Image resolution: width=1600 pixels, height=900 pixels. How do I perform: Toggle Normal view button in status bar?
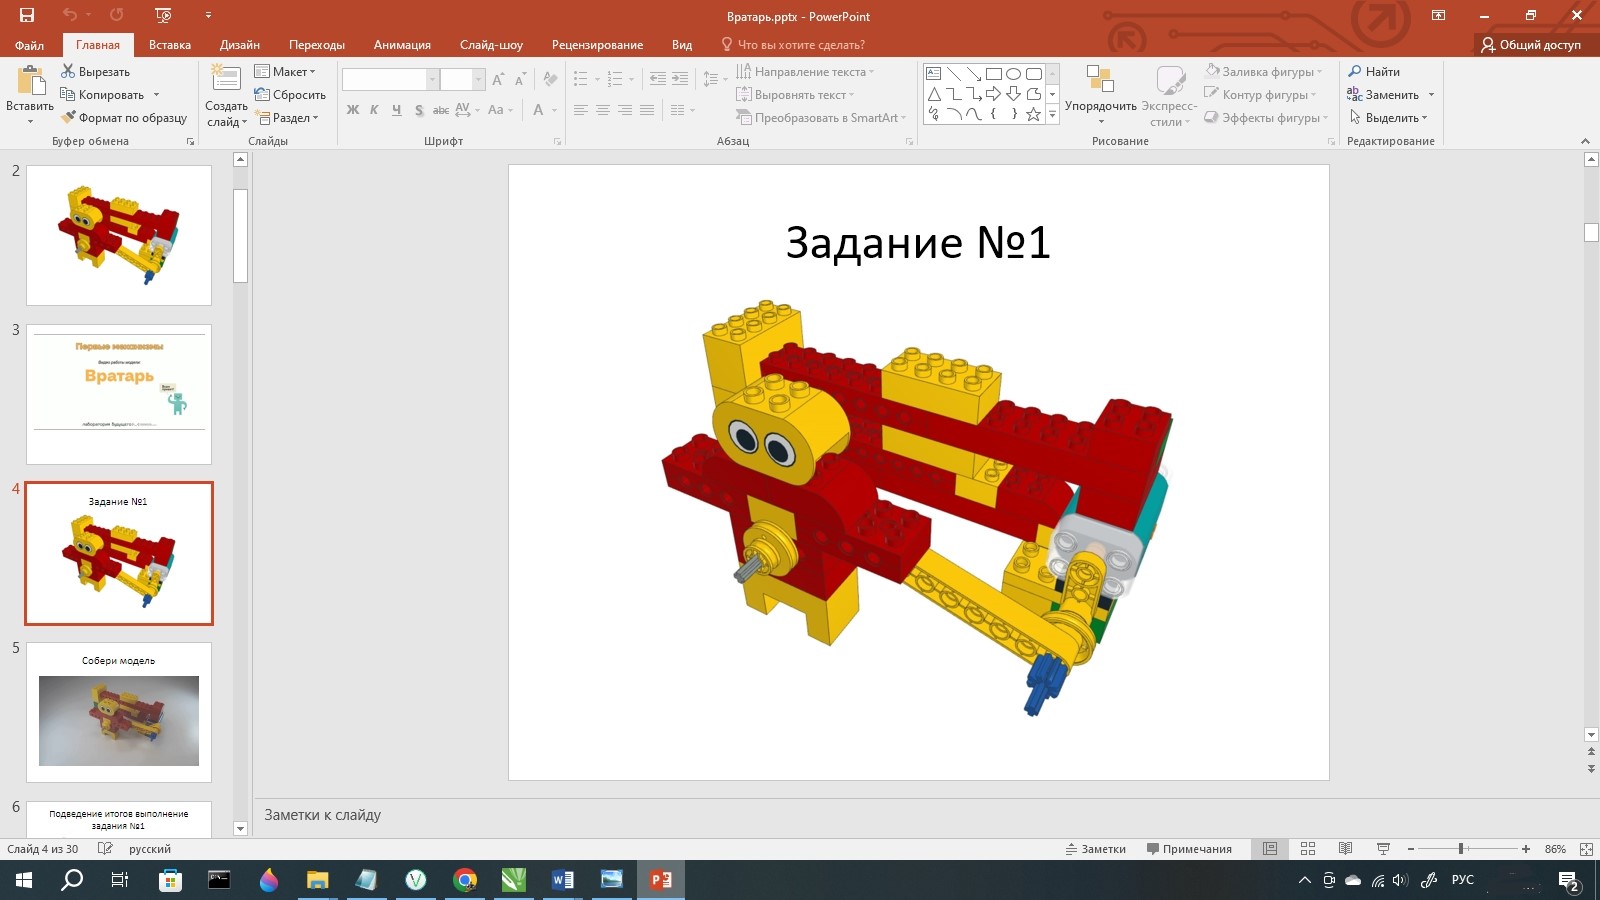pos(1270,849)
